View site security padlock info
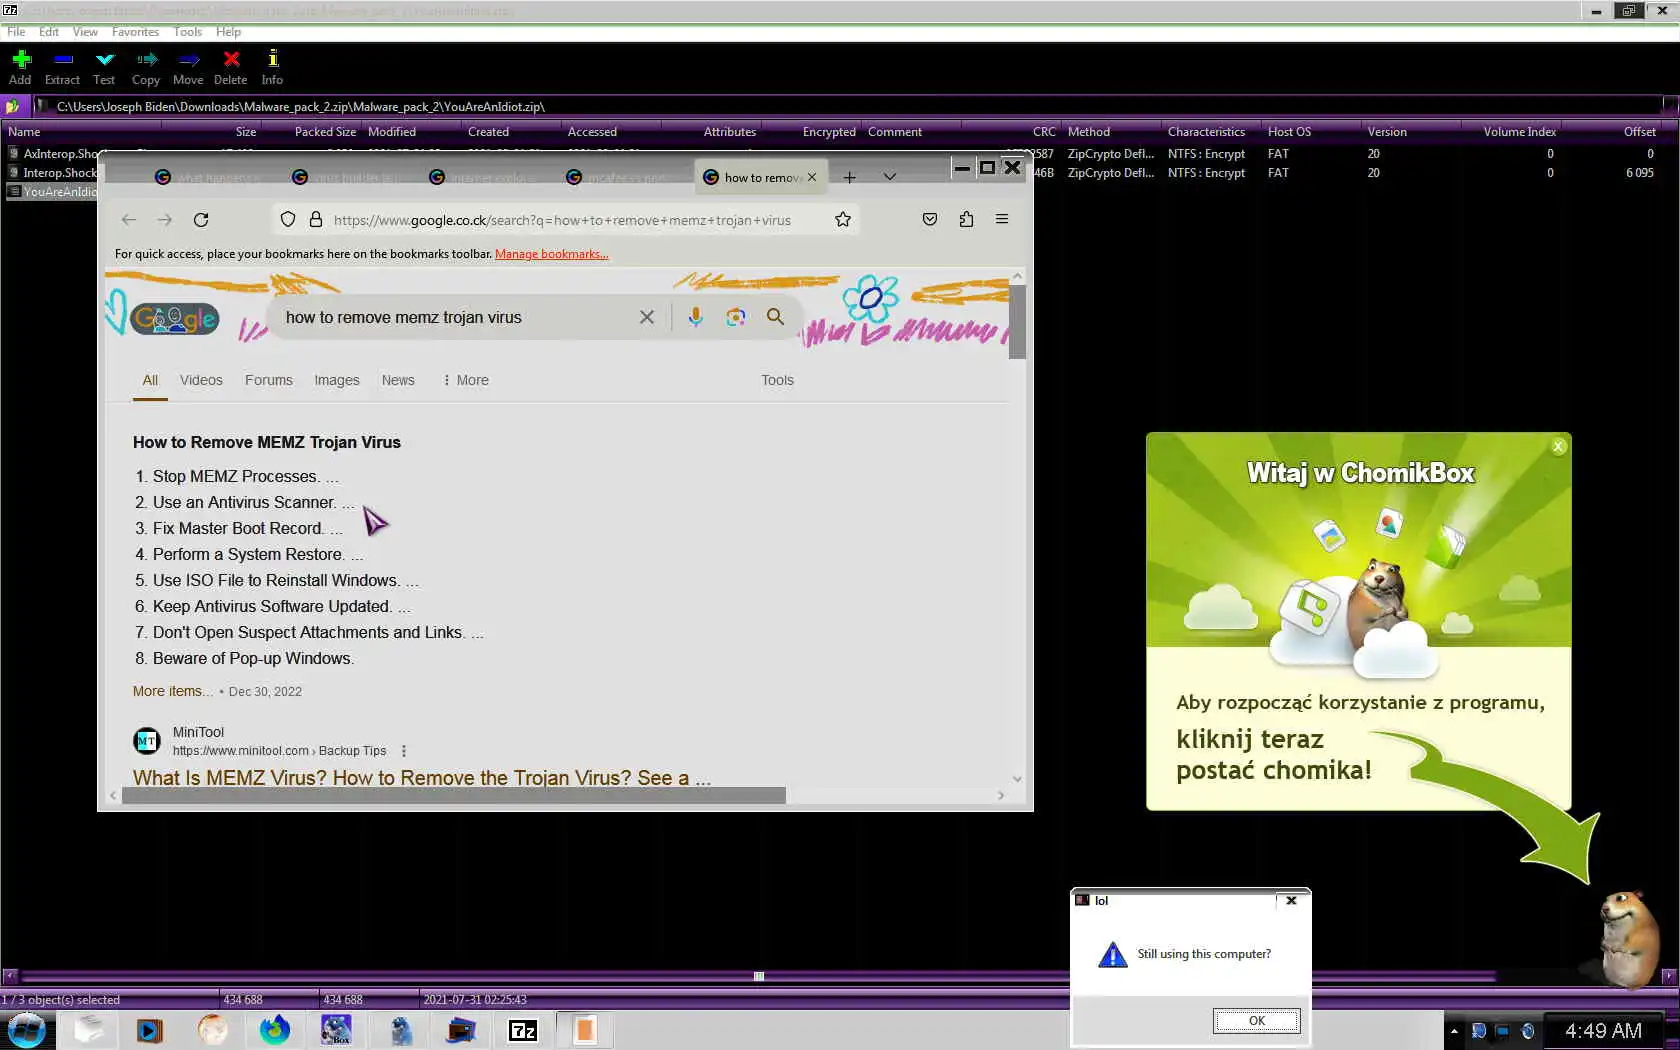Viewport: 1680px width, 1050px height. (x=316, y=220)
